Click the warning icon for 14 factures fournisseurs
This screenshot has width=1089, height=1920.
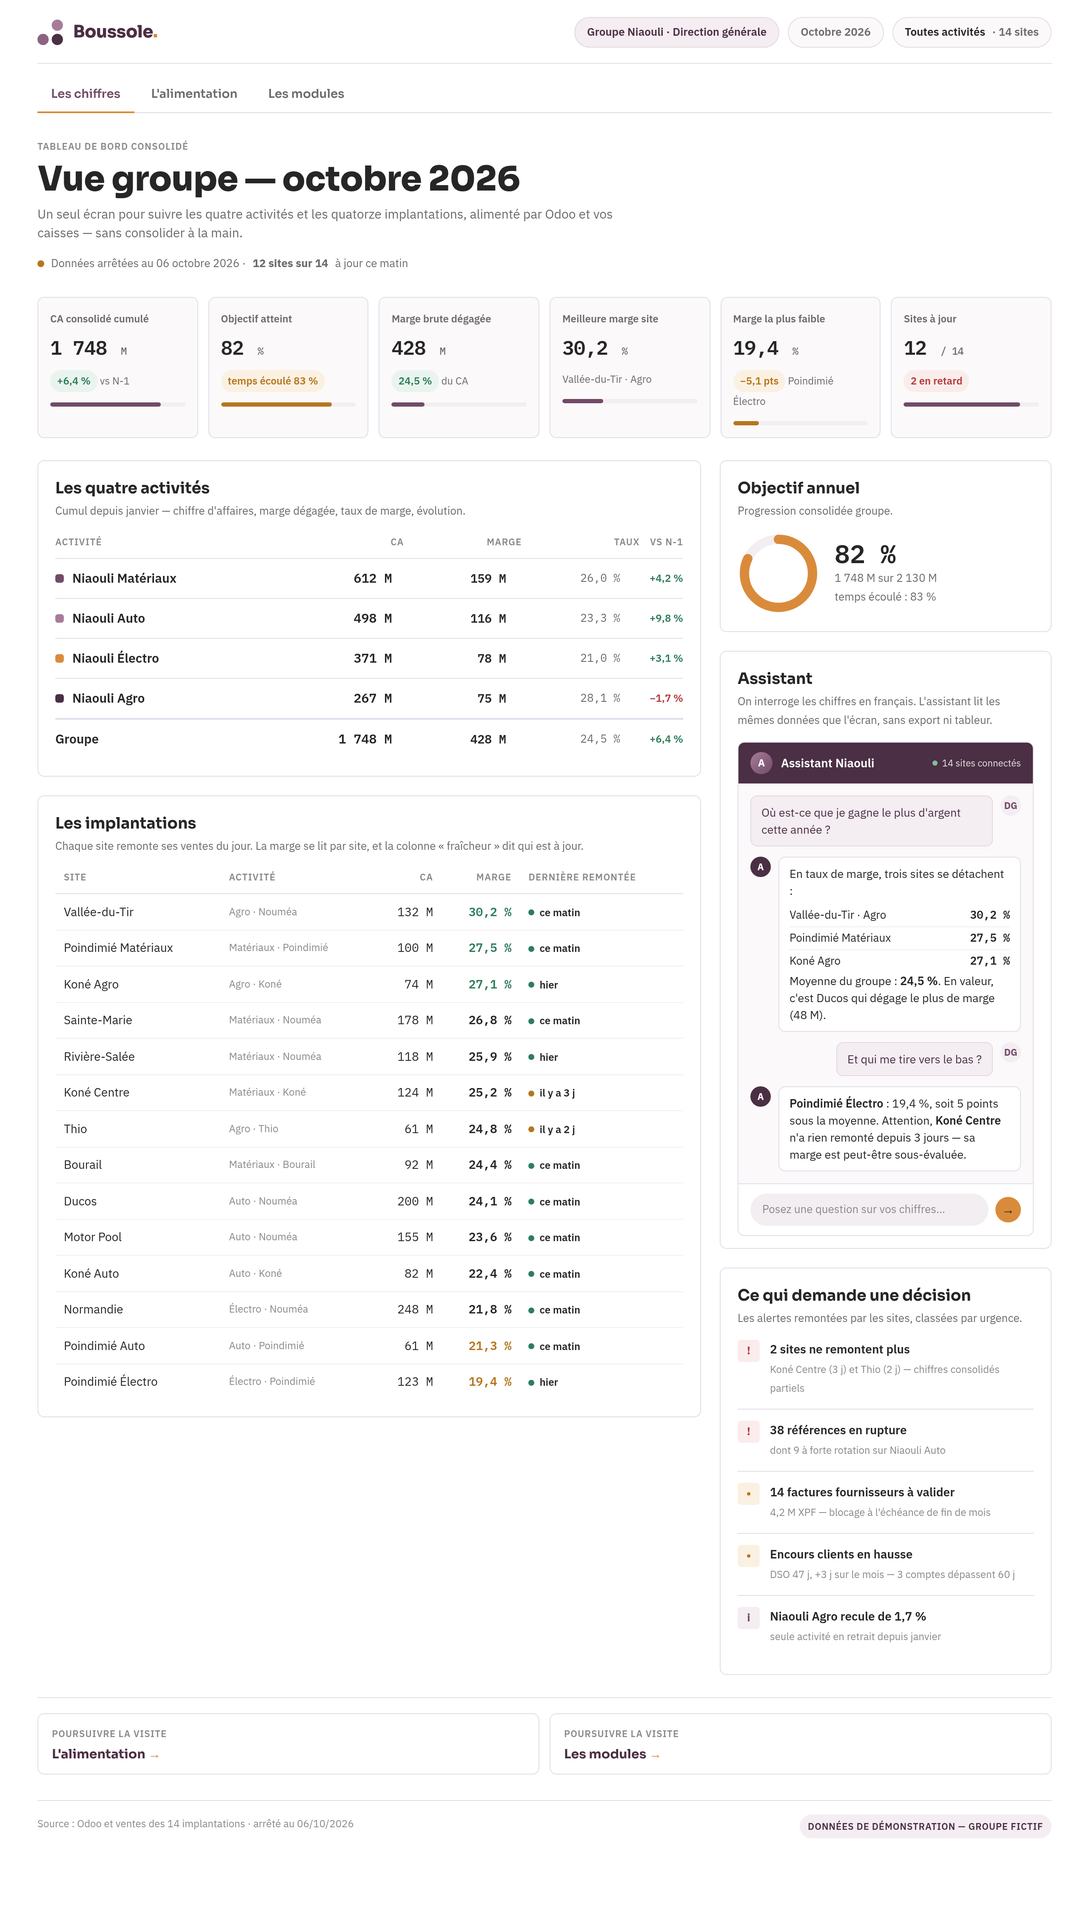tap(748, 1493)
